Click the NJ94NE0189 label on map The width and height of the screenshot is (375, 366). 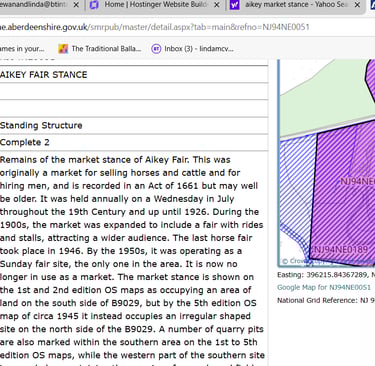(x=341, y=250)
